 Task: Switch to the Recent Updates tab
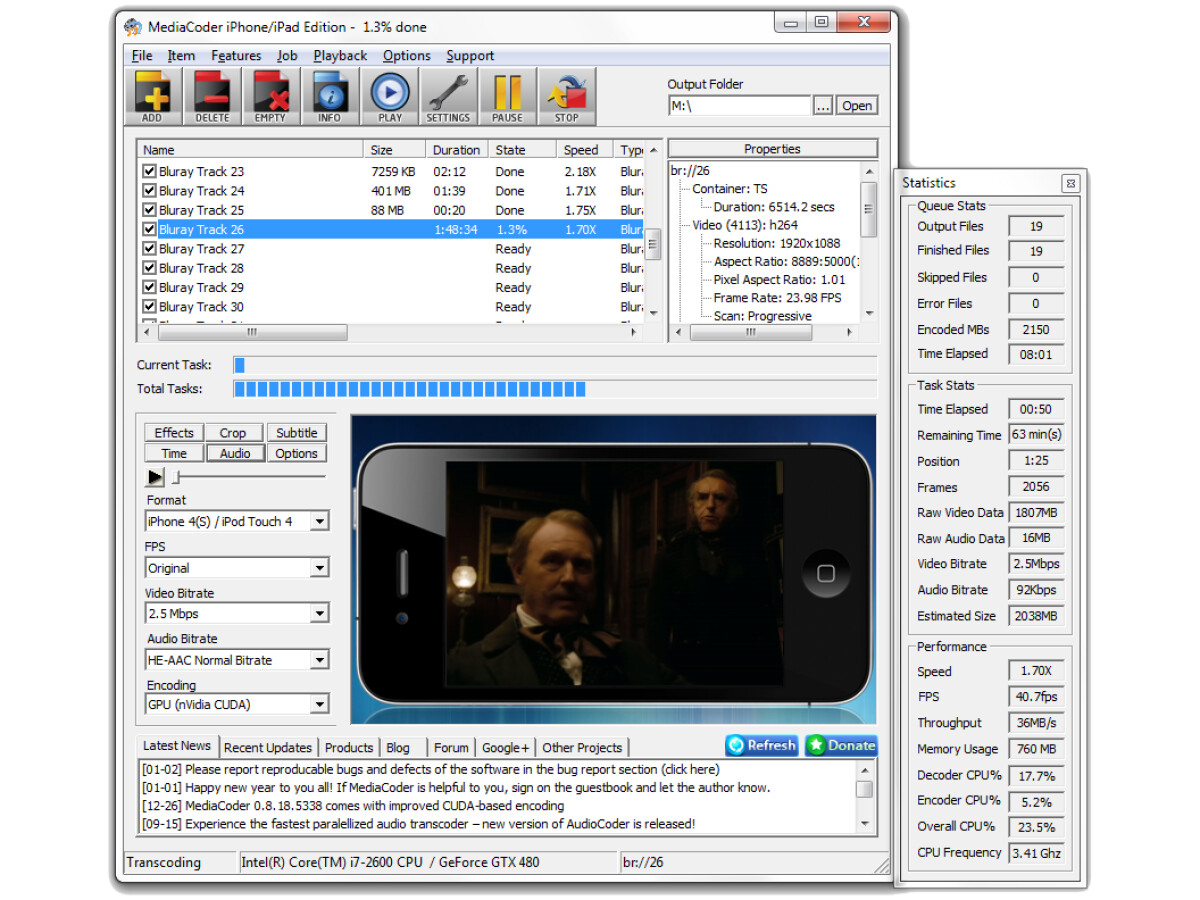268,748
